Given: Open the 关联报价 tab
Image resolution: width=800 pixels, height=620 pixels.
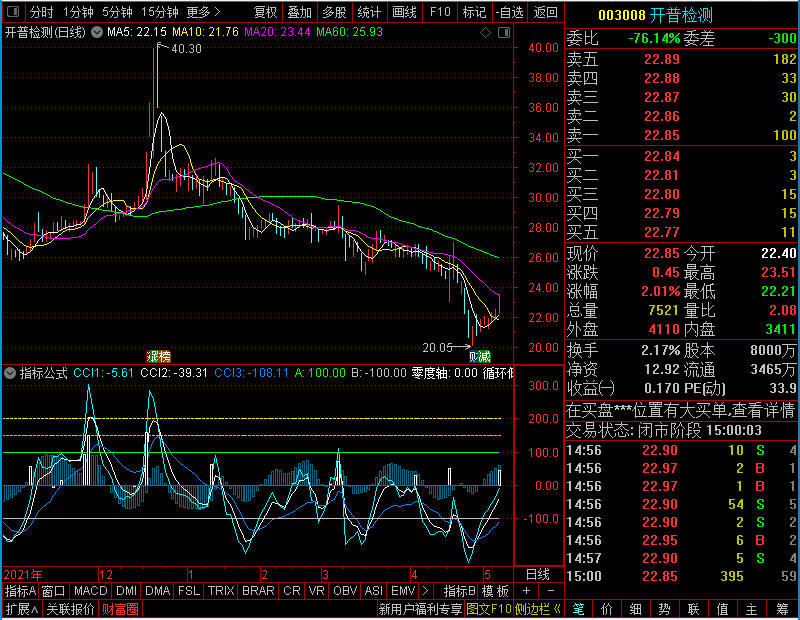Looking at the screenshot, I should [x=70, y=609].
